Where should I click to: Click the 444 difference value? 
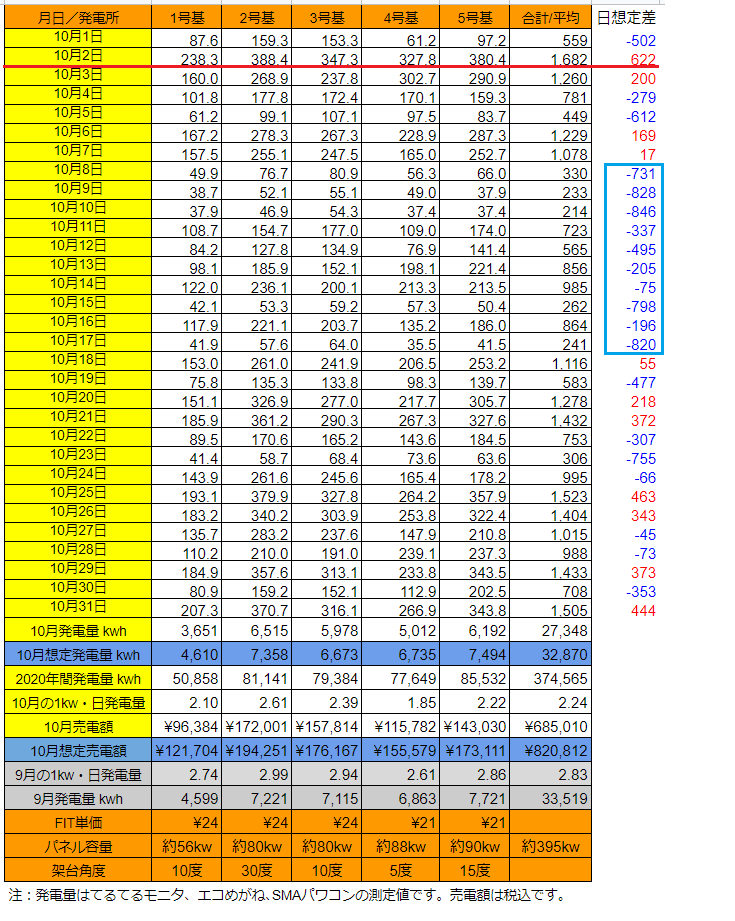coord(643,611)
